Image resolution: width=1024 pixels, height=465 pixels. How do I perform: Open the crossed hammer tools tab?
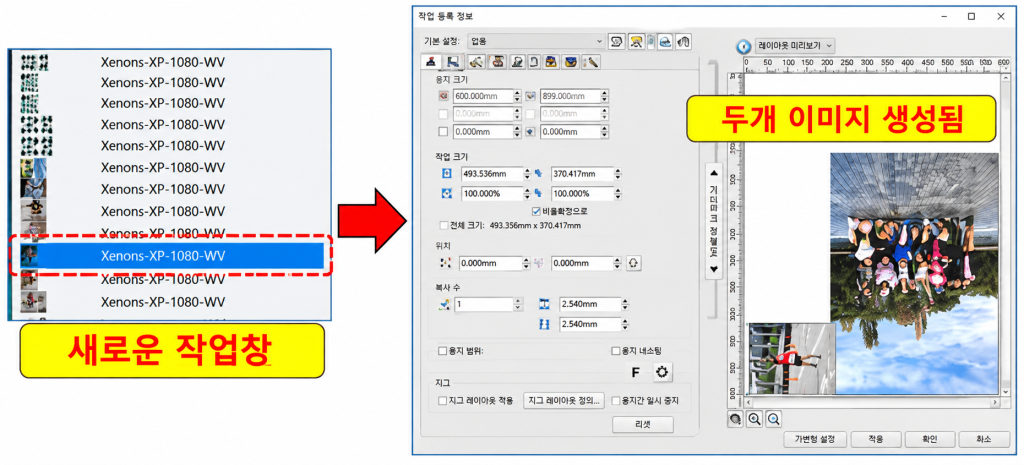point(477,62)
